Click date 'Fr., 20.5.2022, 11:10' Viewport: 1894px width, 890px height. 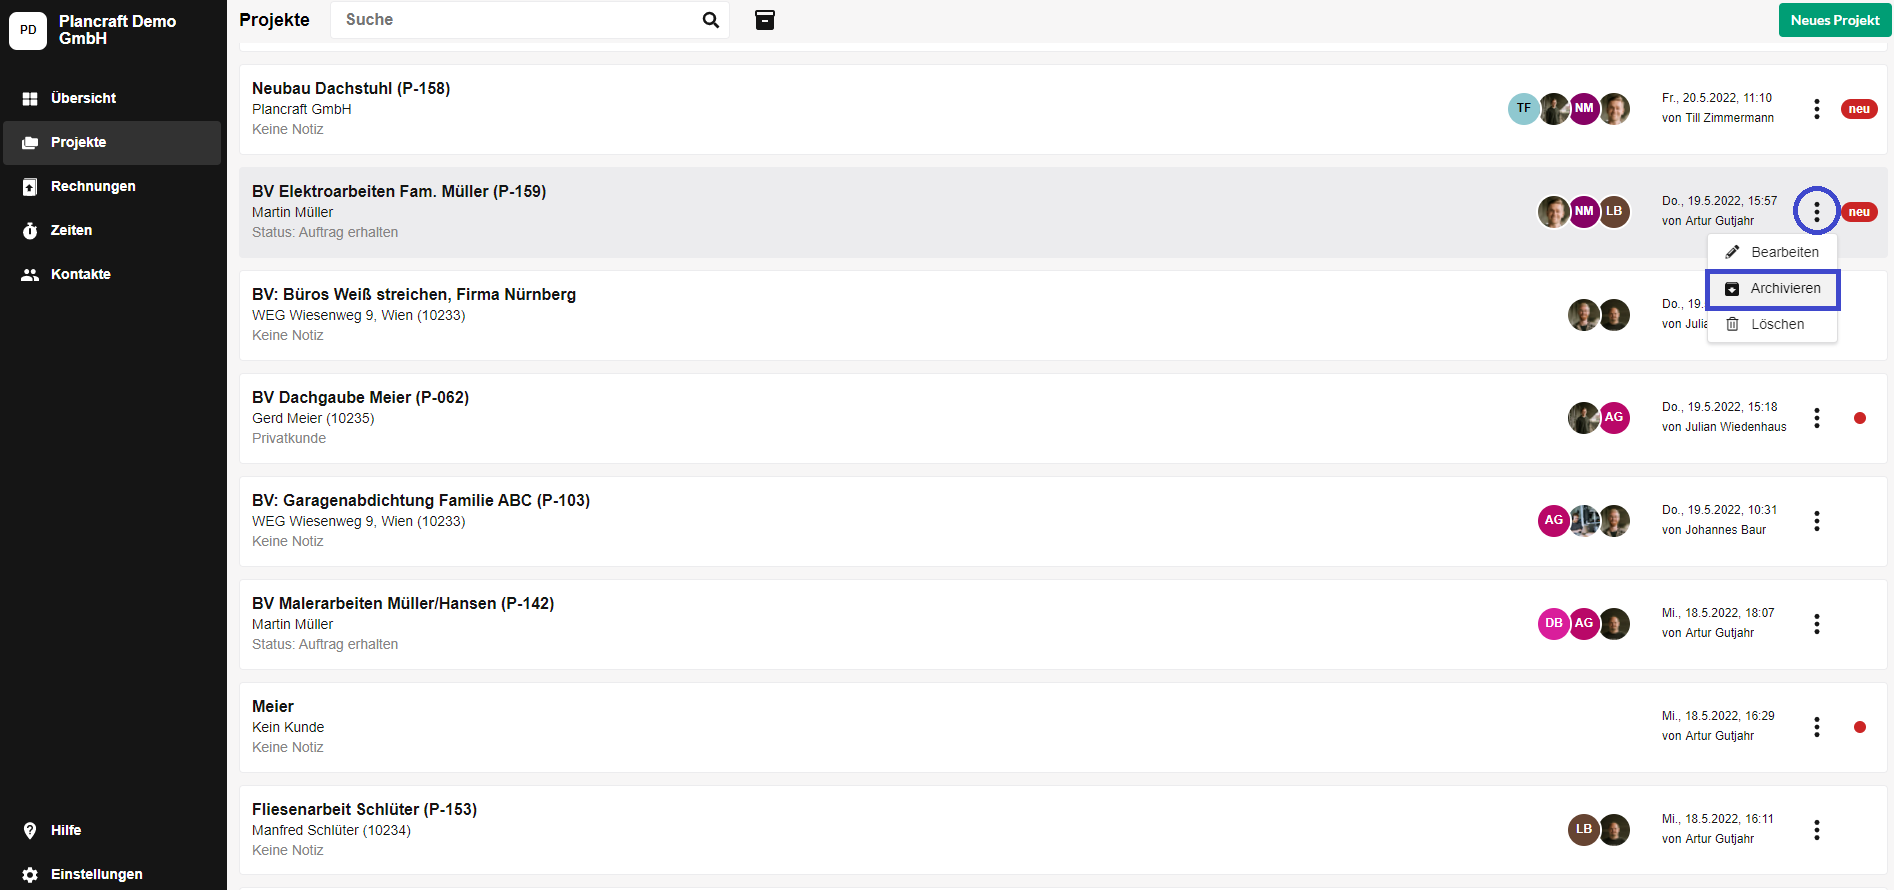point(1717,98)
